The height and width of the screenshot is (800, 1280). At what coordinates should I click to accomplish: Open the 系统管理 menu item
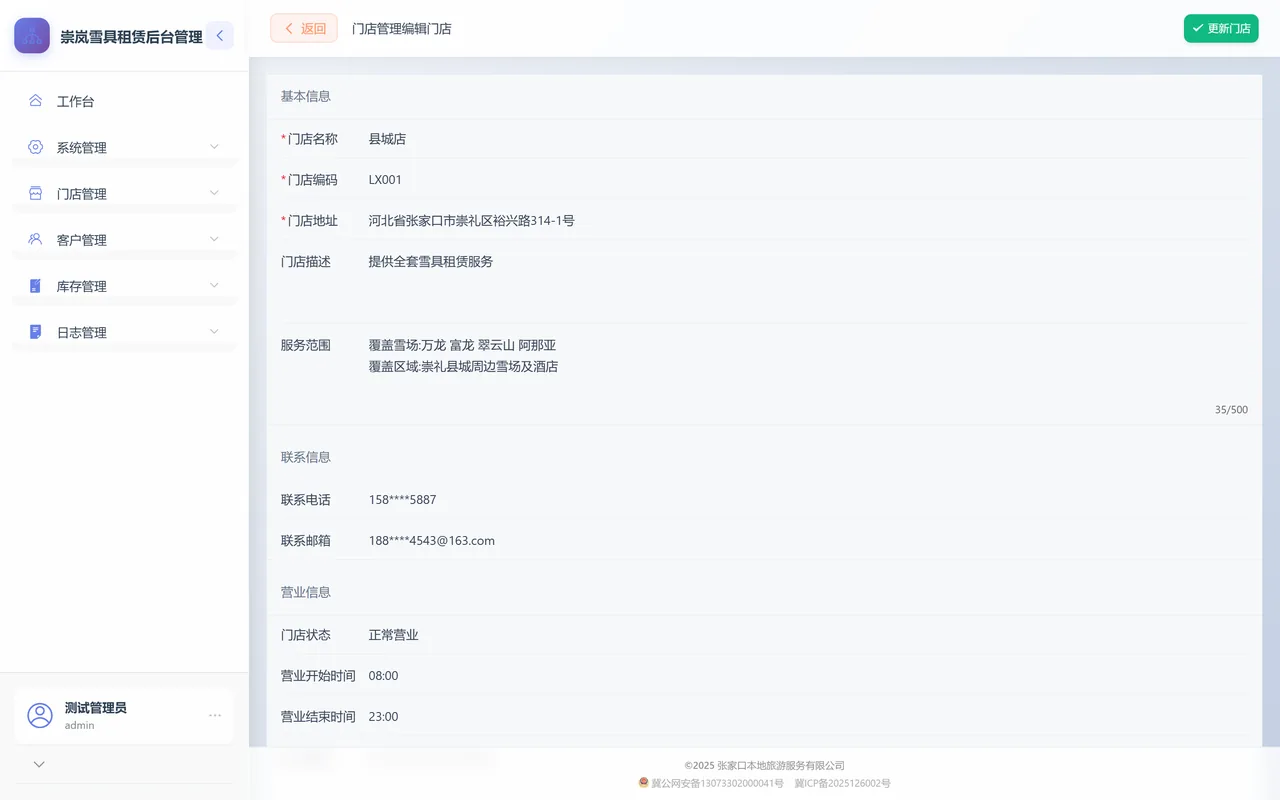click(124, 147)
